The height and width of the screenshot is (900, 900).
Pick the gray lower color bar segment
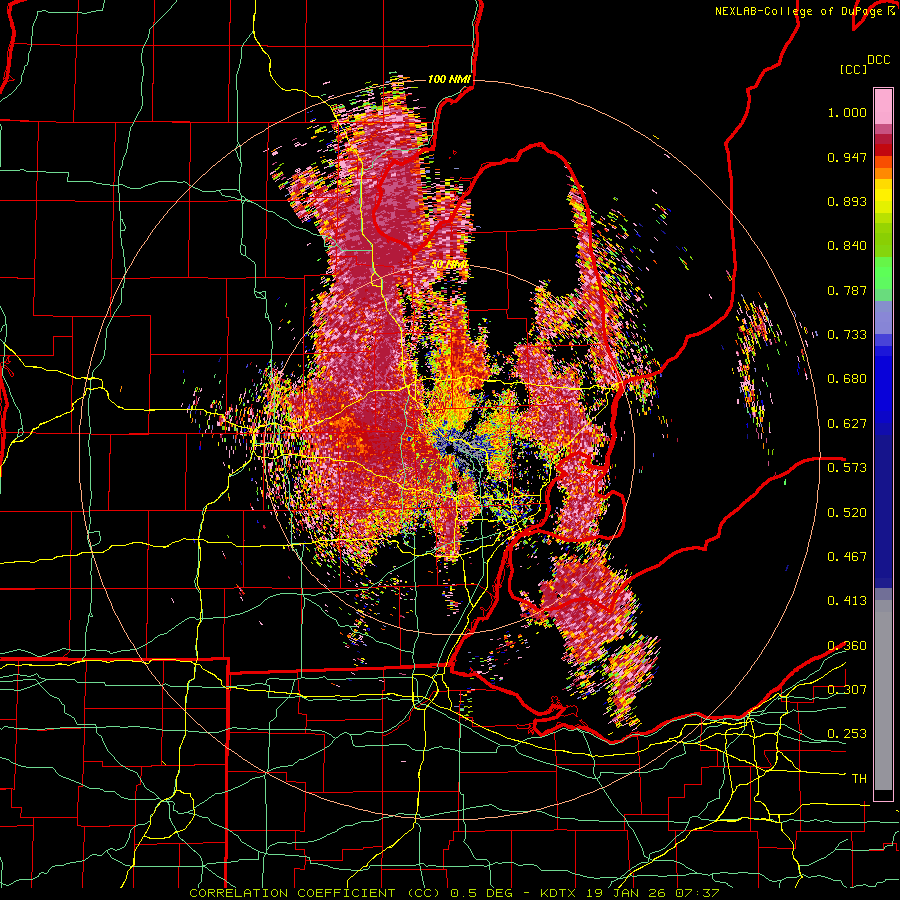883,695
